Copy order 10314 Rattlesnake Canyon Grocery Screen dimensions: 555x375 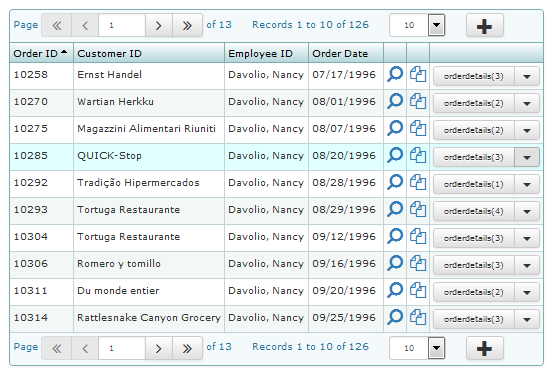coord(418,317)
